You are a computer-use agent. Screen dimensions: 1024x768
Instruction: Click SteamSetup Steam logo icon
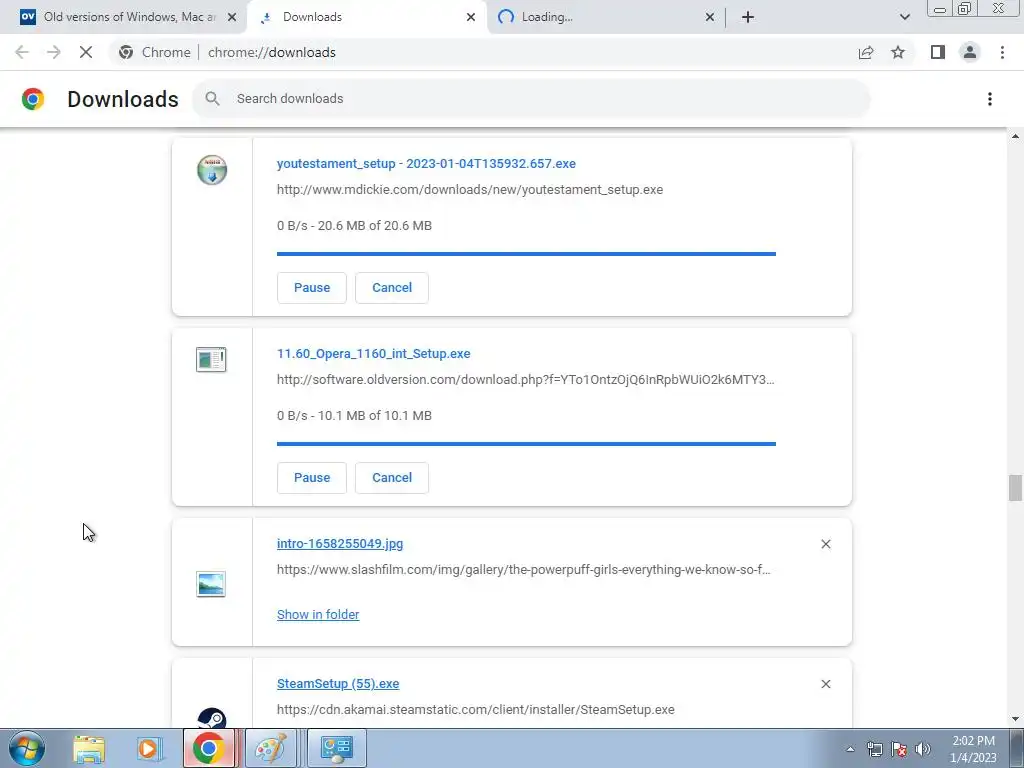(212, 718)
